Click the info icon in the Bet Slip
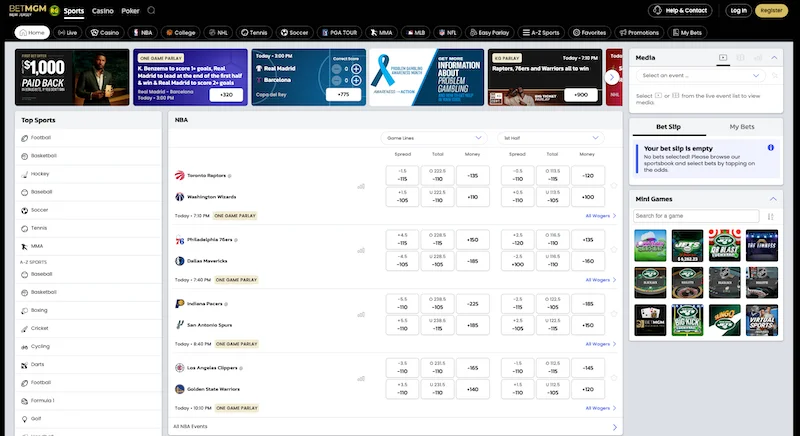The height and width of the screenshot is (436, 800). click(x=770, y=147)
